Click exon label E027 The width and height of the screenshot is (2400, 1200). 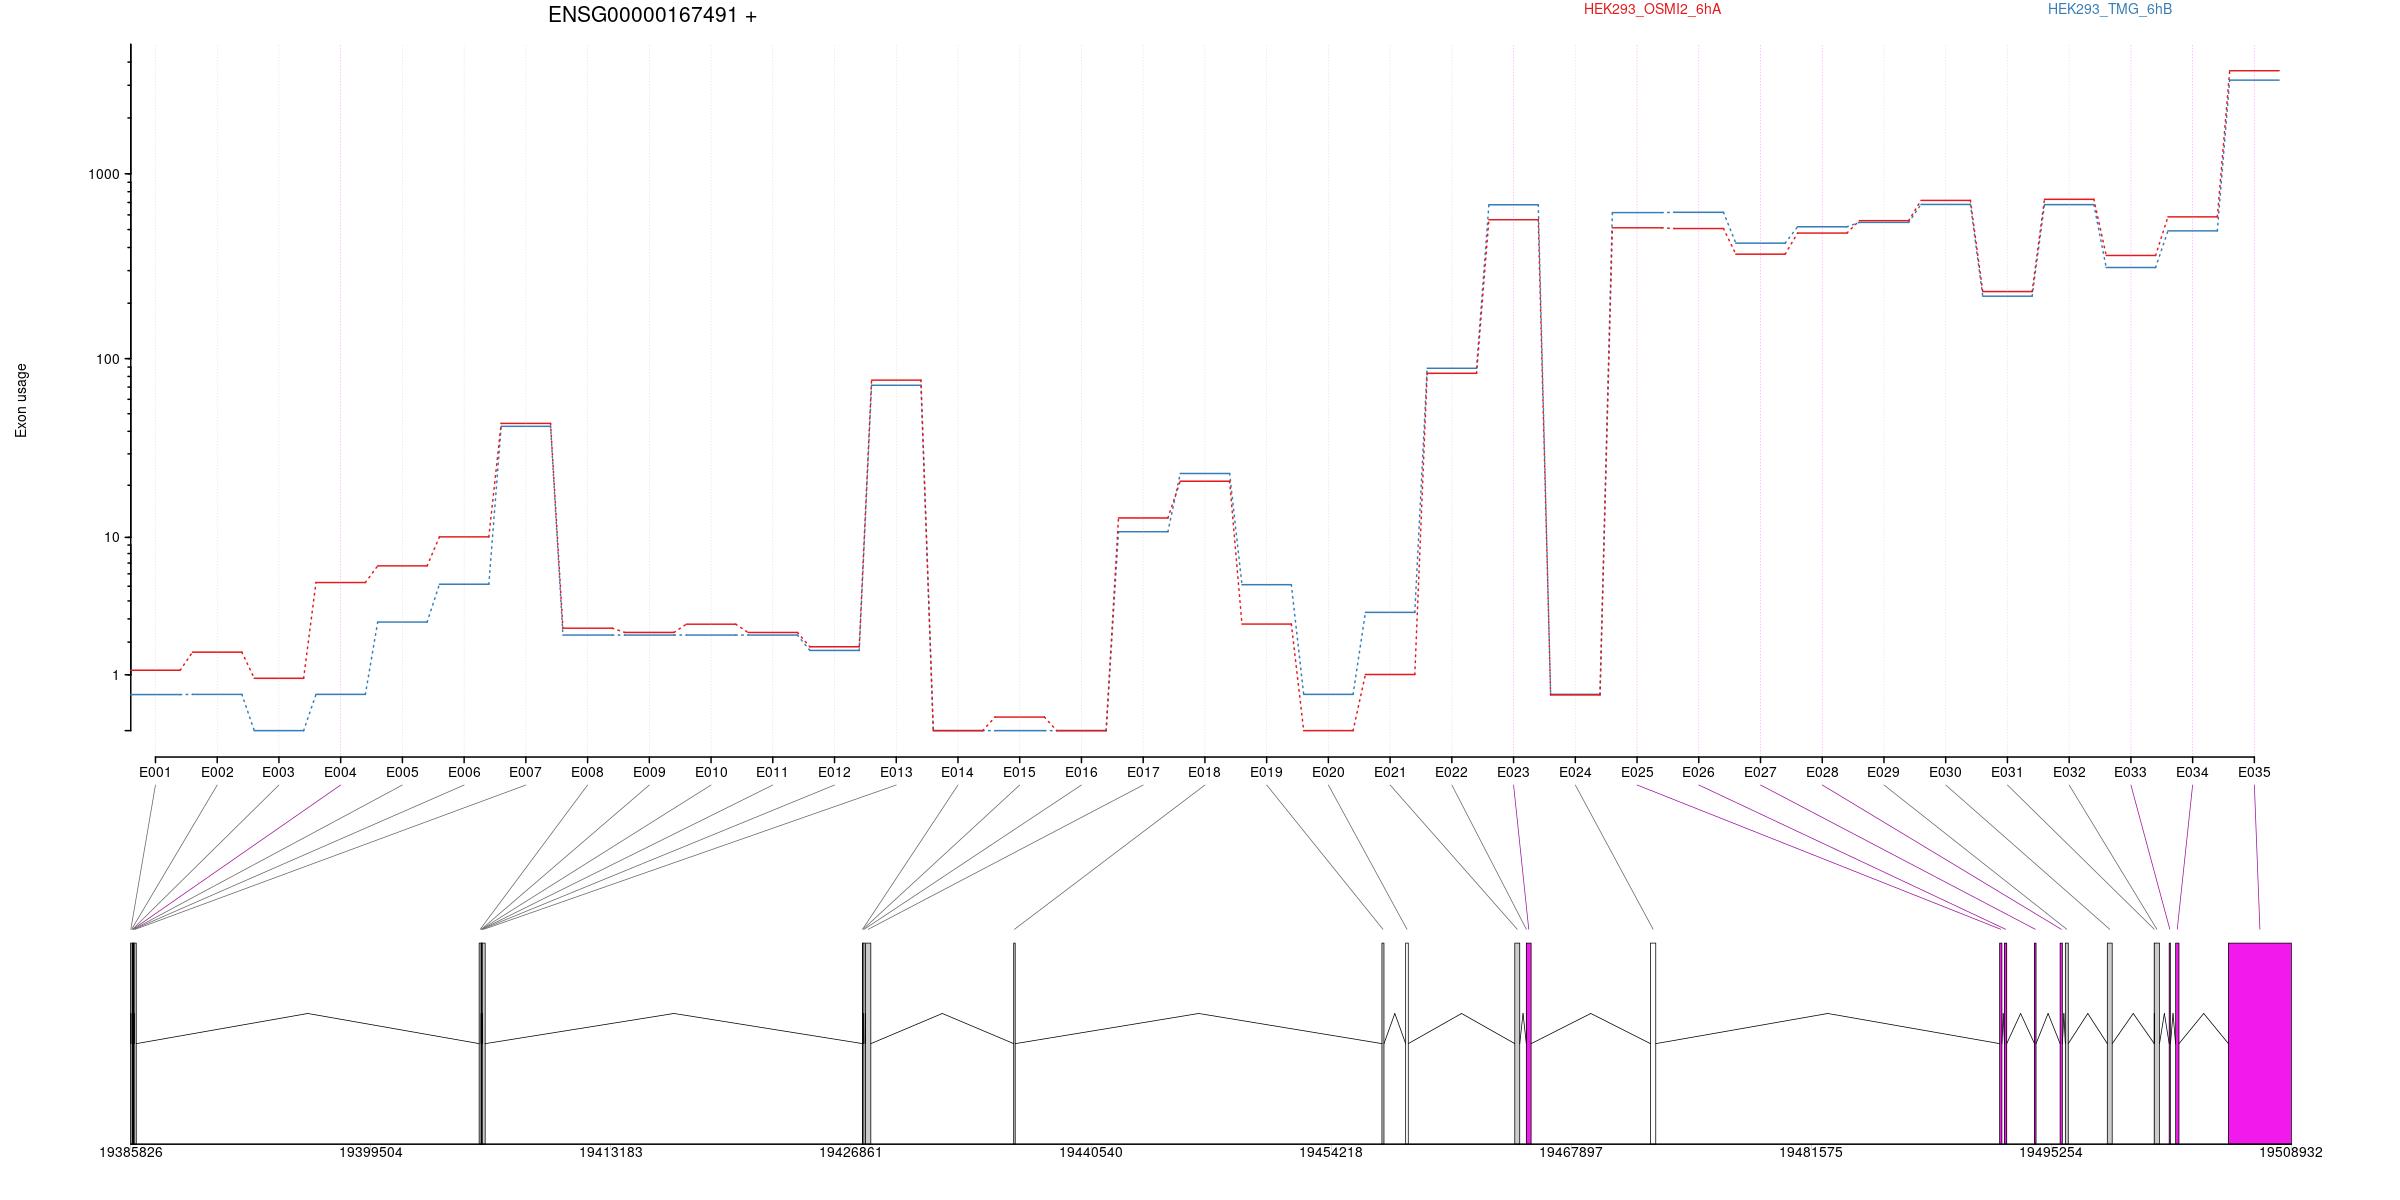[x=1760, y=772]
